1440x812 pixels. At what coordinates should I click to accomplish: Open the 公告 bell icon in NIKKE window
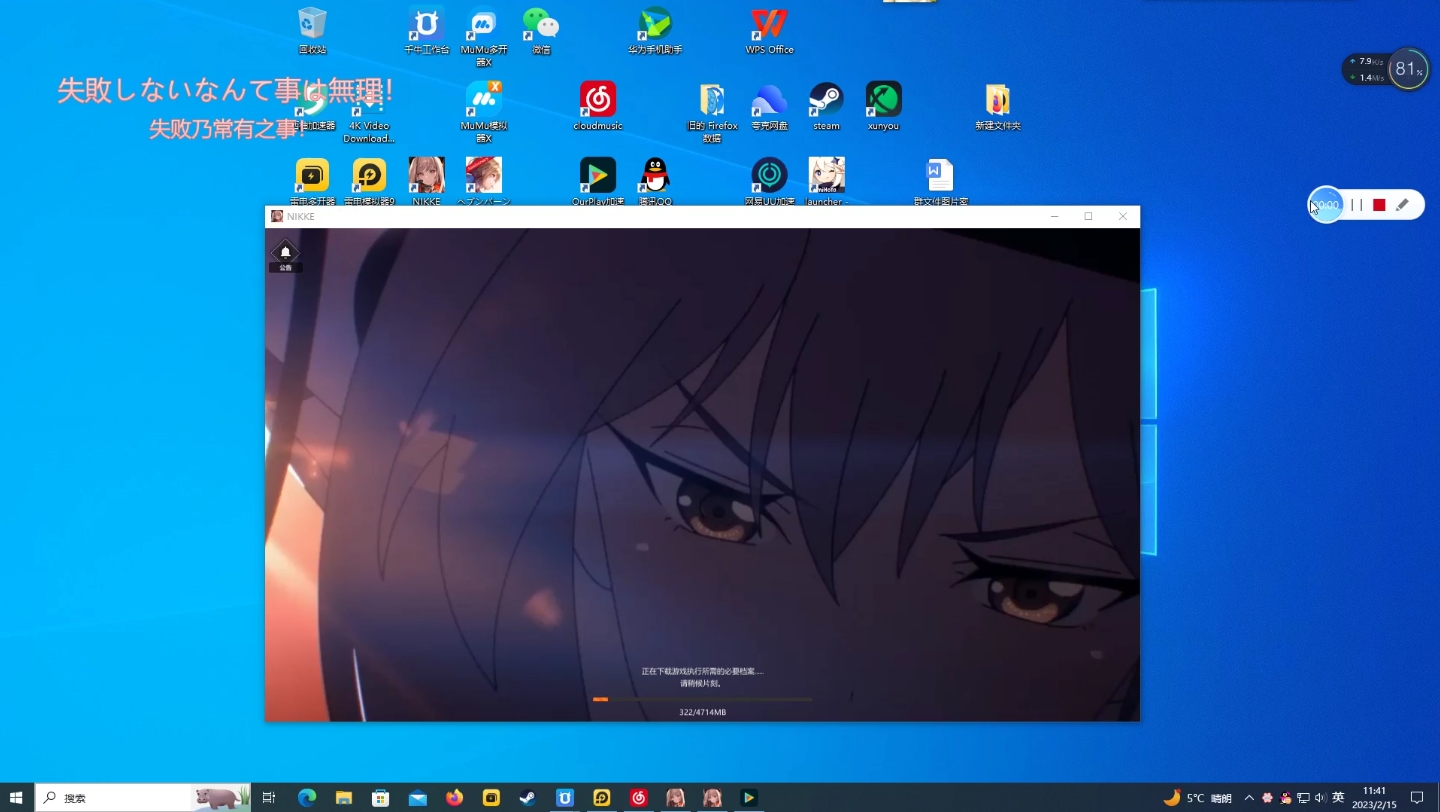[285, 255]
